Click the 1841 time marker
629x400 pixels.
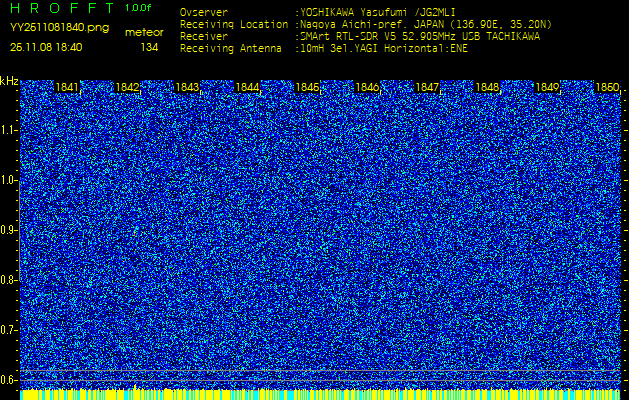pyautogui.click(x=68, y=87)
